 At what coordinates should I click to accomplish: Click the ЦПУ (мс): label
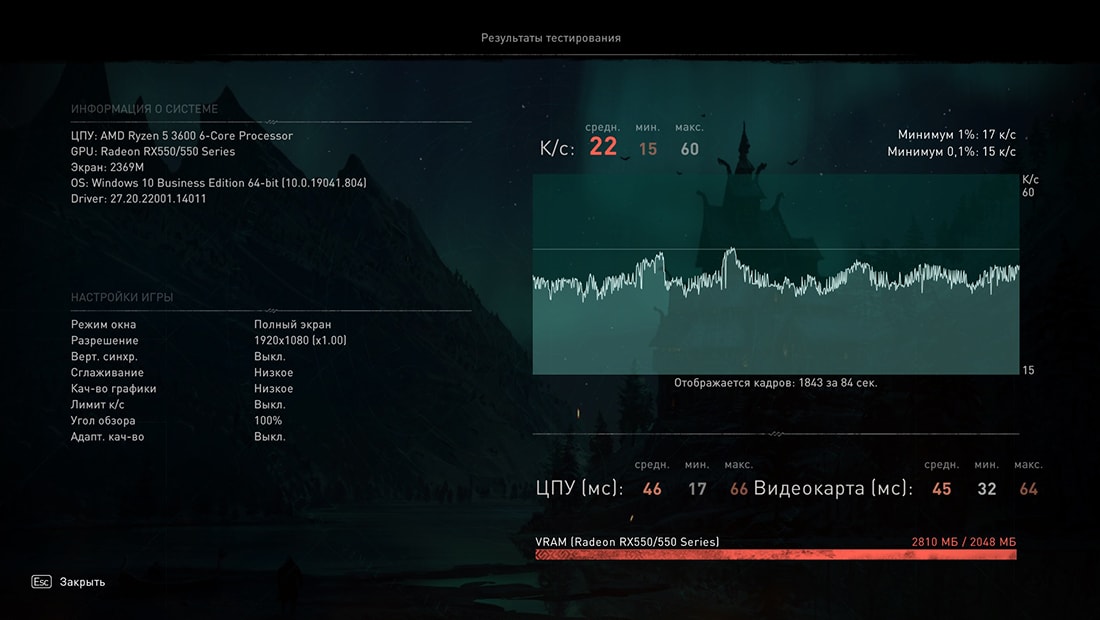coord(579,488)
